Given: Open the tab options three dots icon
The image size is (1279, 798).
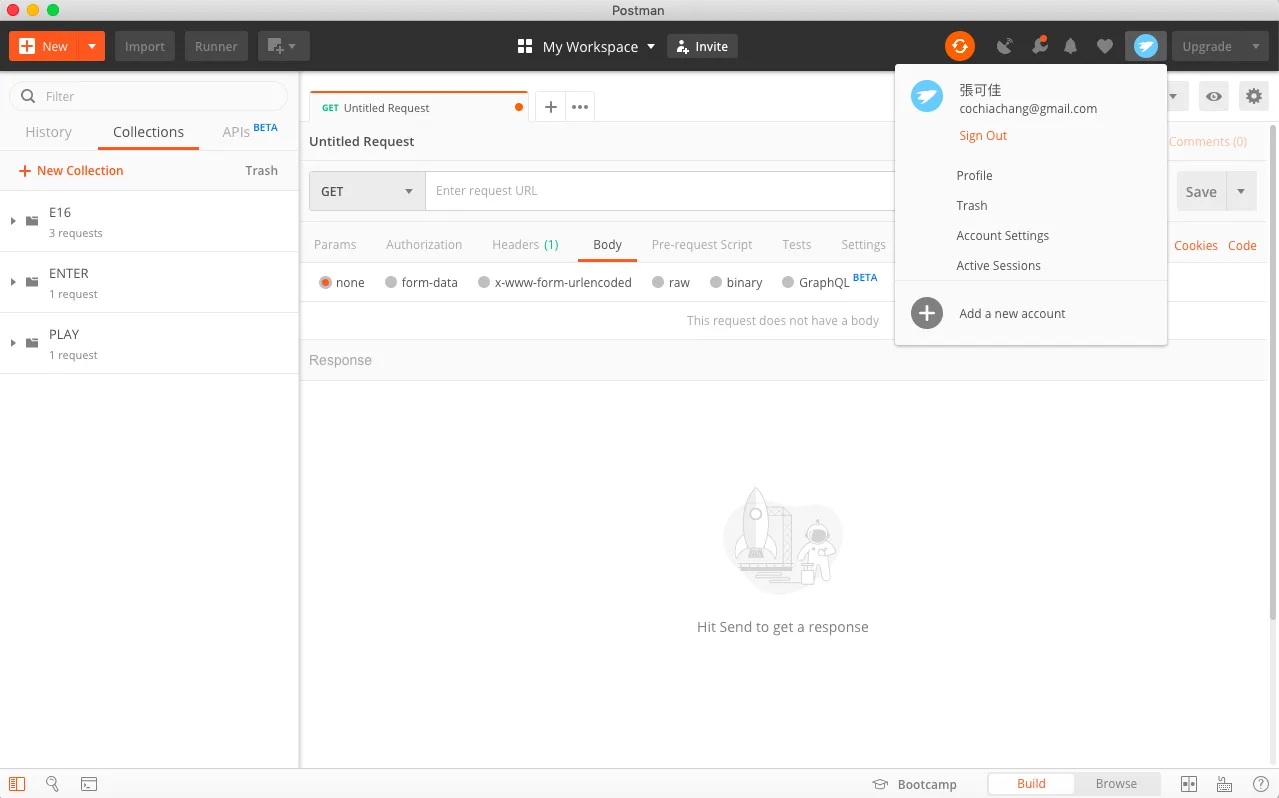Looking at the screenshot, I should [x=580, y=107].
